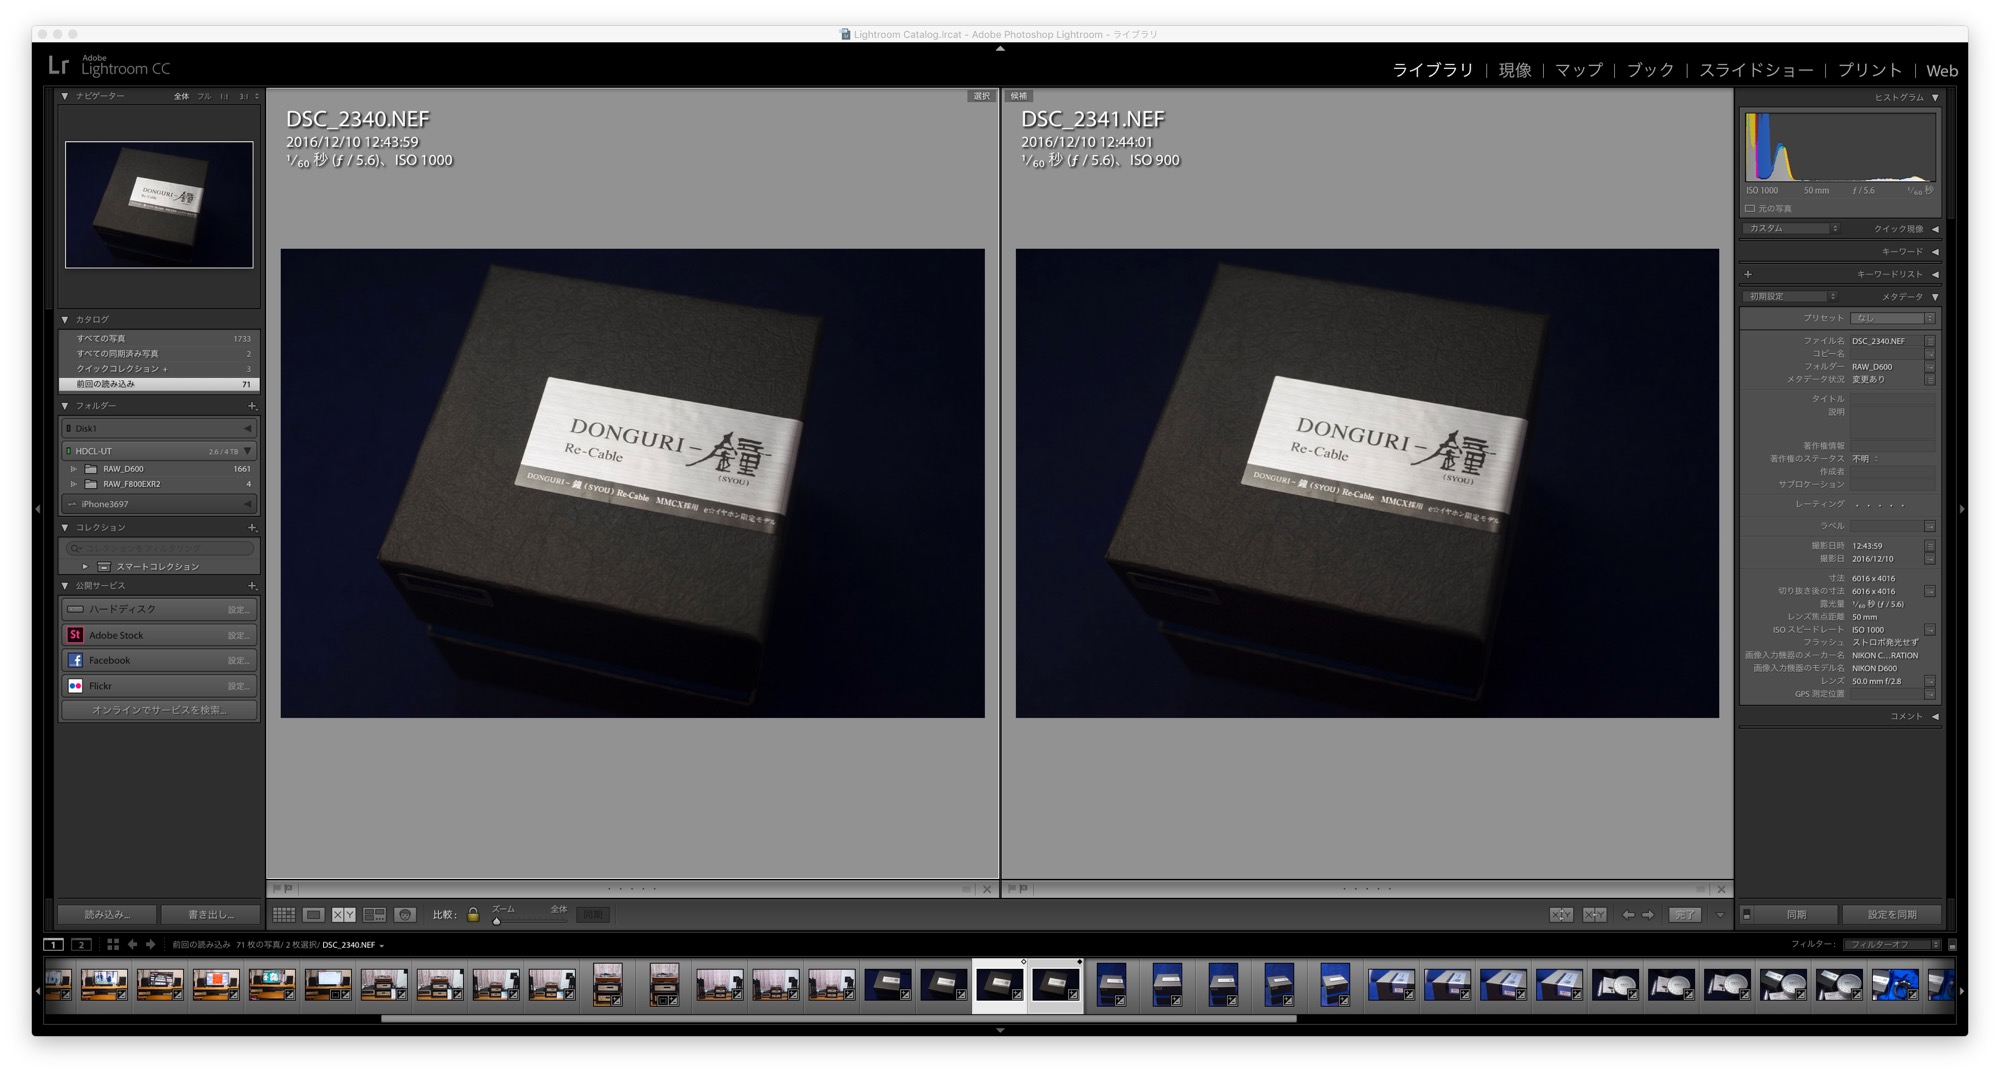Viewport: 2000px width, 1074px height.
Task: Switch to the スライドショー module
Action: click(x=1756, y=70)
